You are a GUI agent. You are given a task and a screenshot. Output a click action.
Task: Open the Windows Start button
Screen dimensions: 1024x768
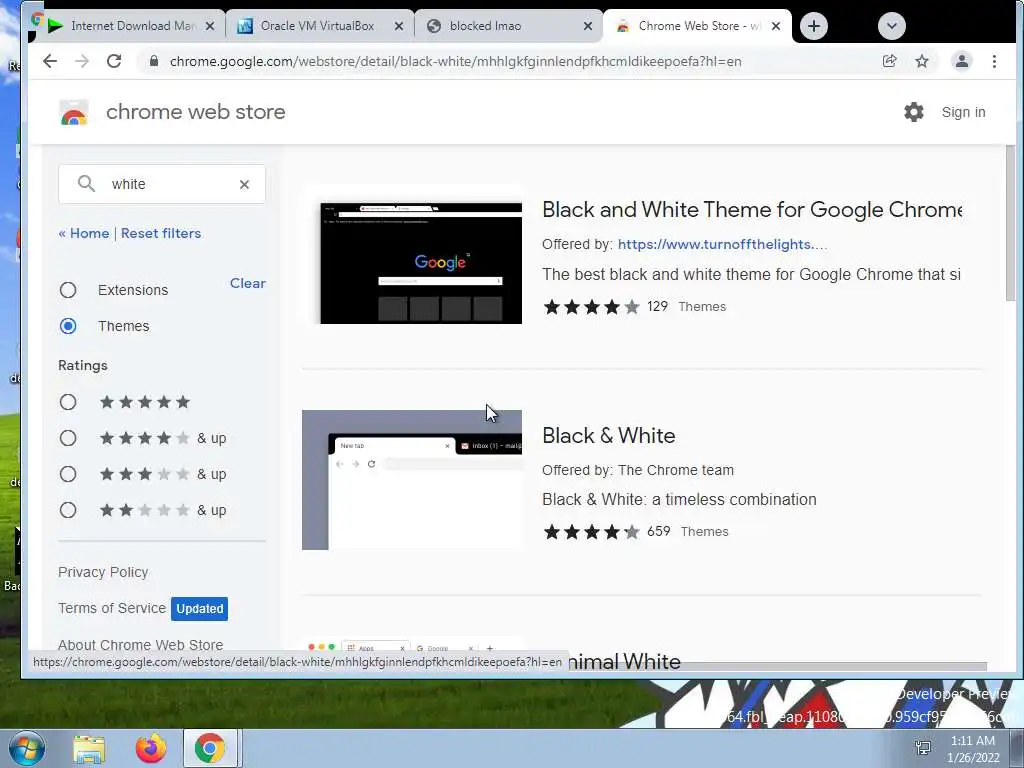[x=27, y=748]
